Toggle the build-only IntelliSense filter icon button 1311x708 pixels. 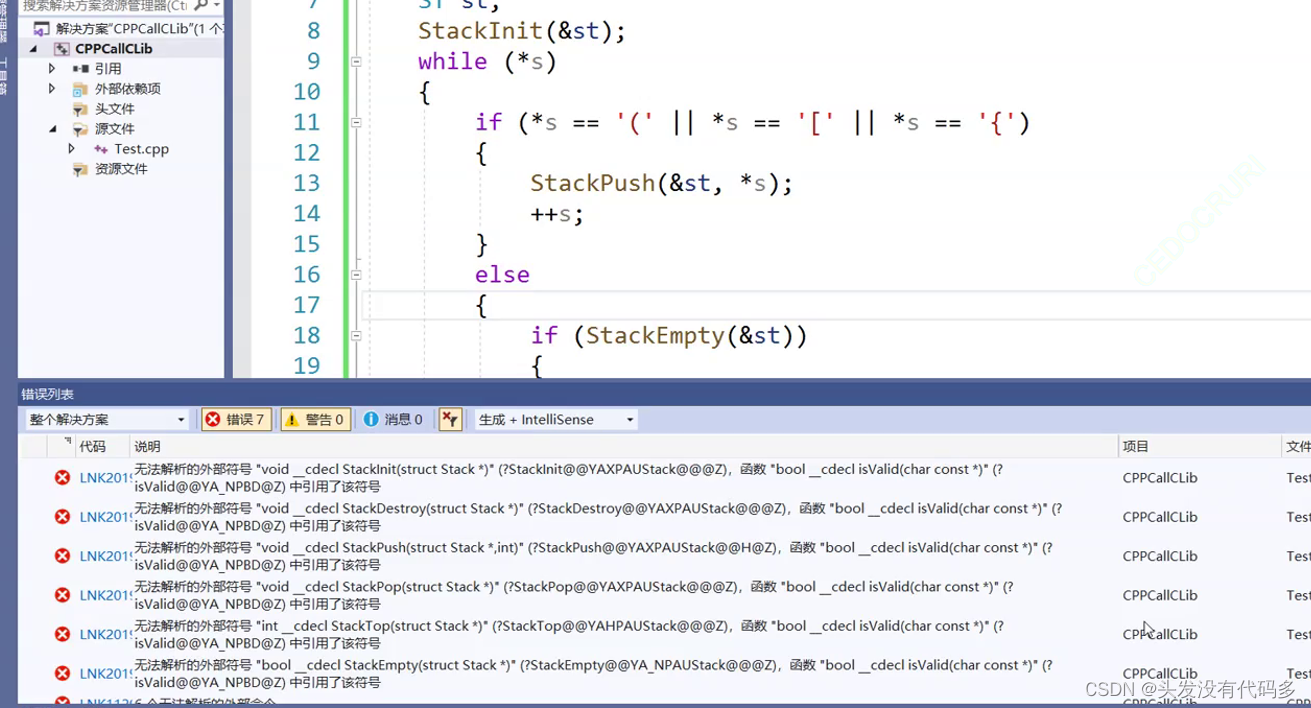click(450, 420)
